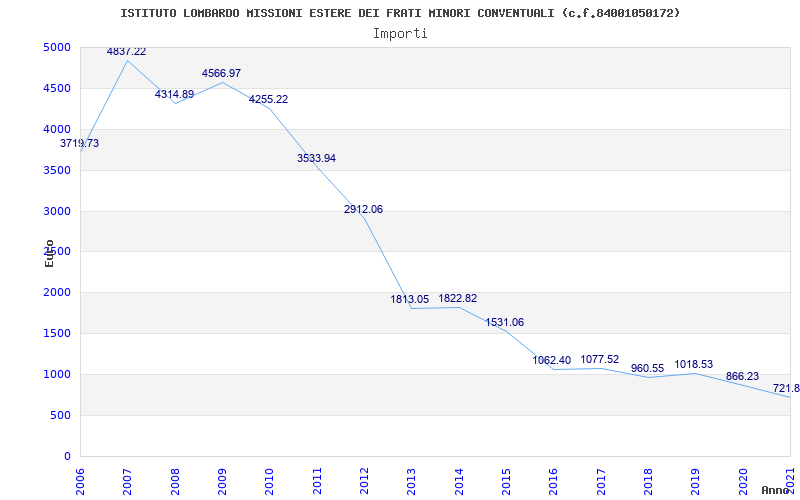Click the 1077.52 value label
800x500 pixels.
point(599,360)
